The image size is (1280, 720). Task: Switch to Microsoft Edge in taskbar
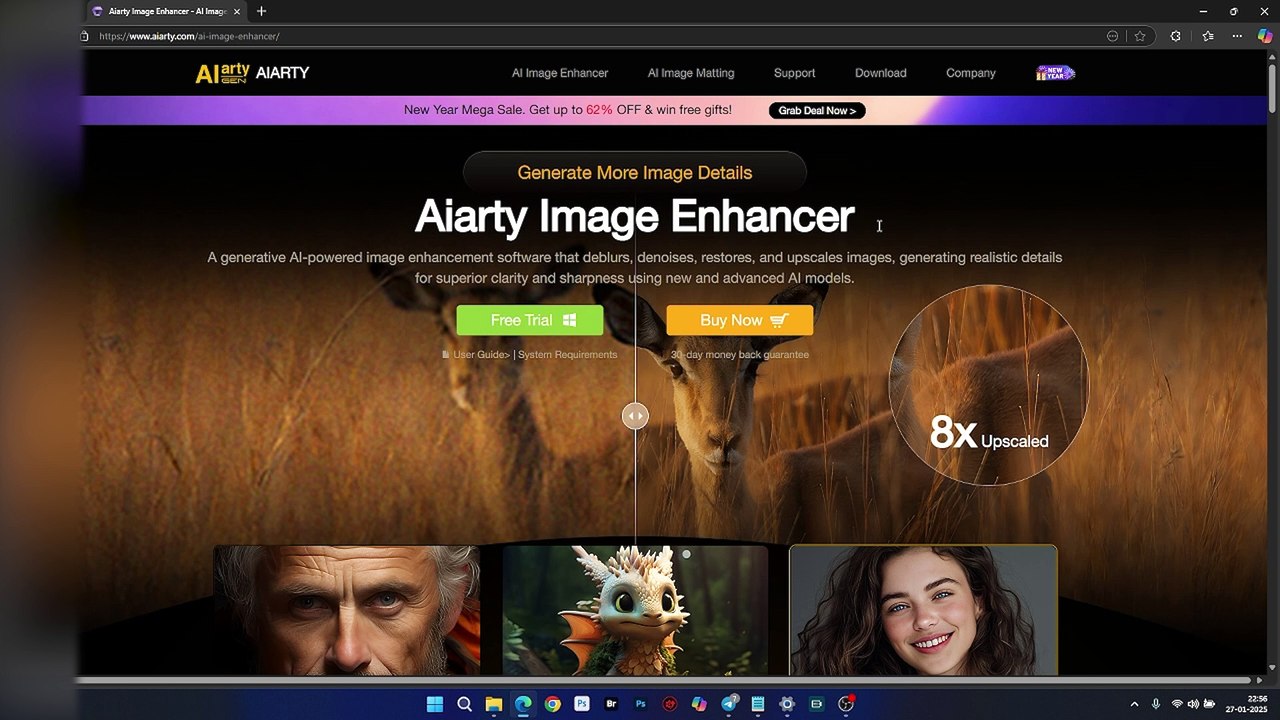point(523,704)
